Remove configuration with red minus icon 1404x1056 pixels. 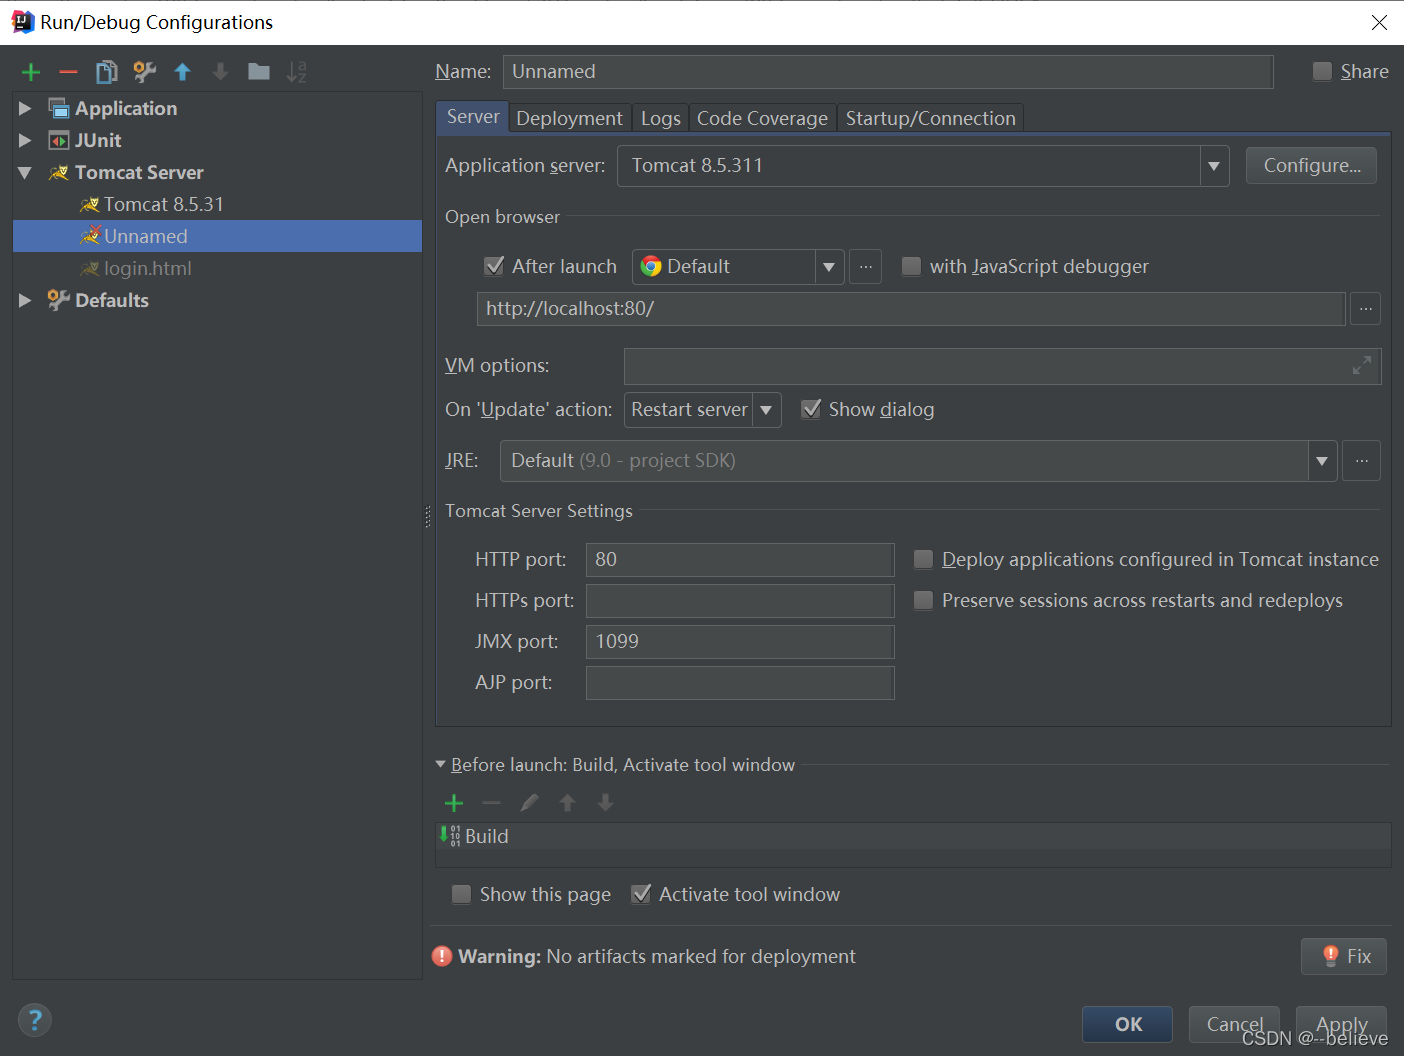pyautogui.click(x=68, y=72)
